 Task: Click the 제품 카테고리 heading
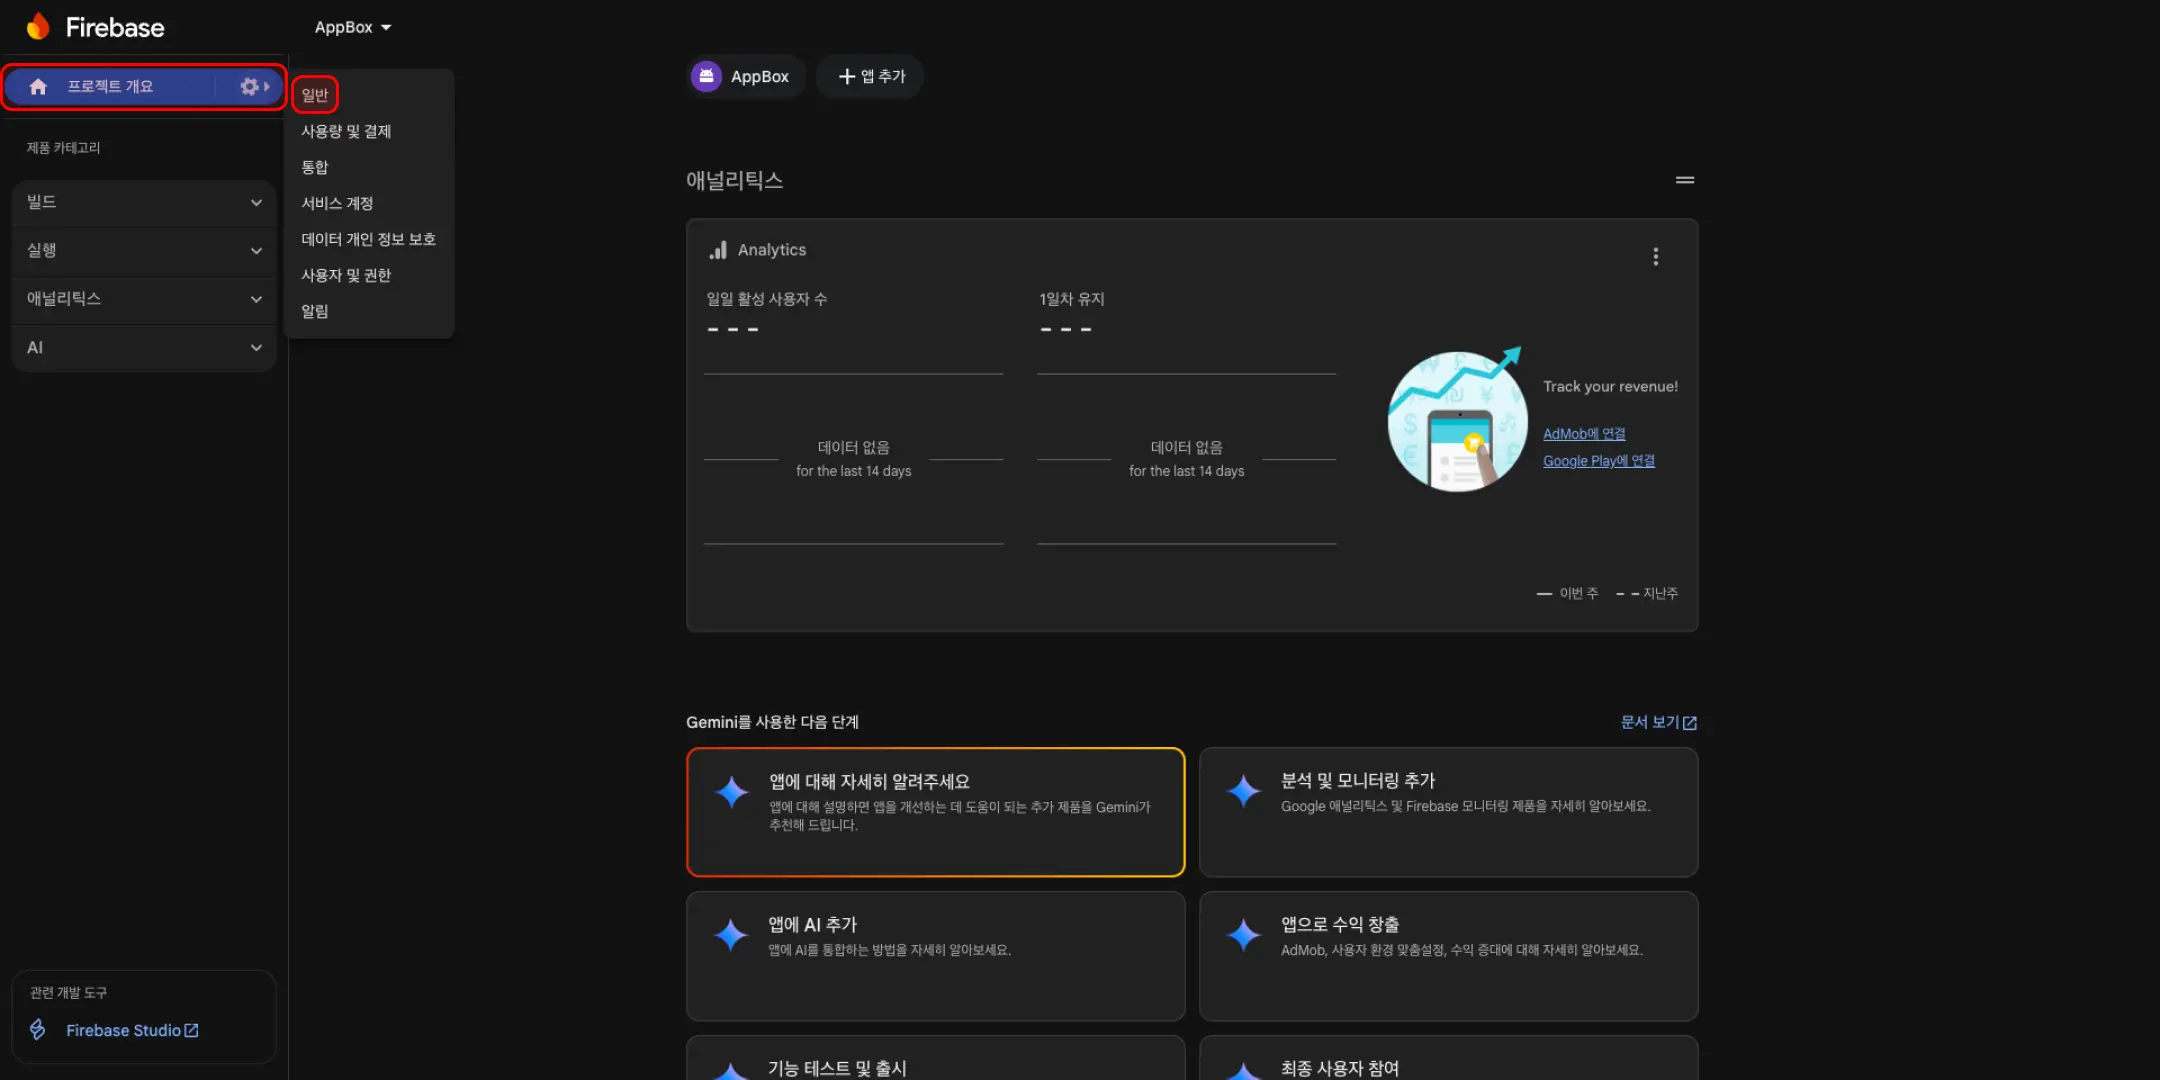coord(63,148)
